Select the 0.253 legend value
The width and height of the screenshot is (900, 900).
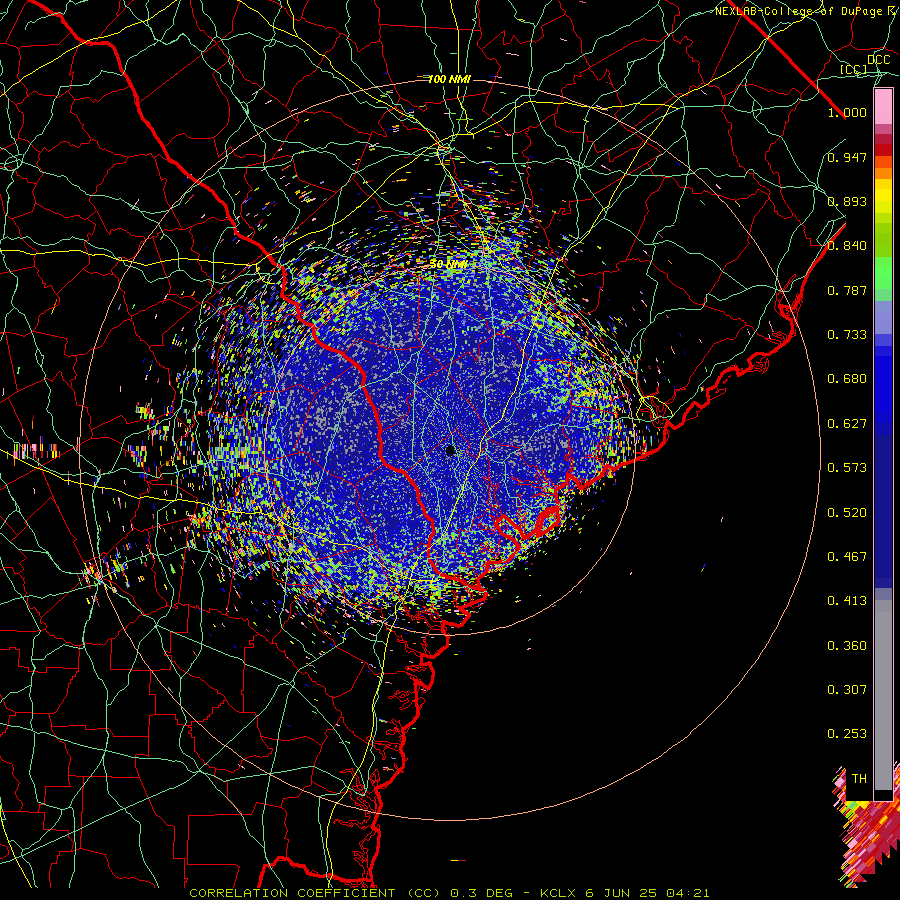[847, 734]
